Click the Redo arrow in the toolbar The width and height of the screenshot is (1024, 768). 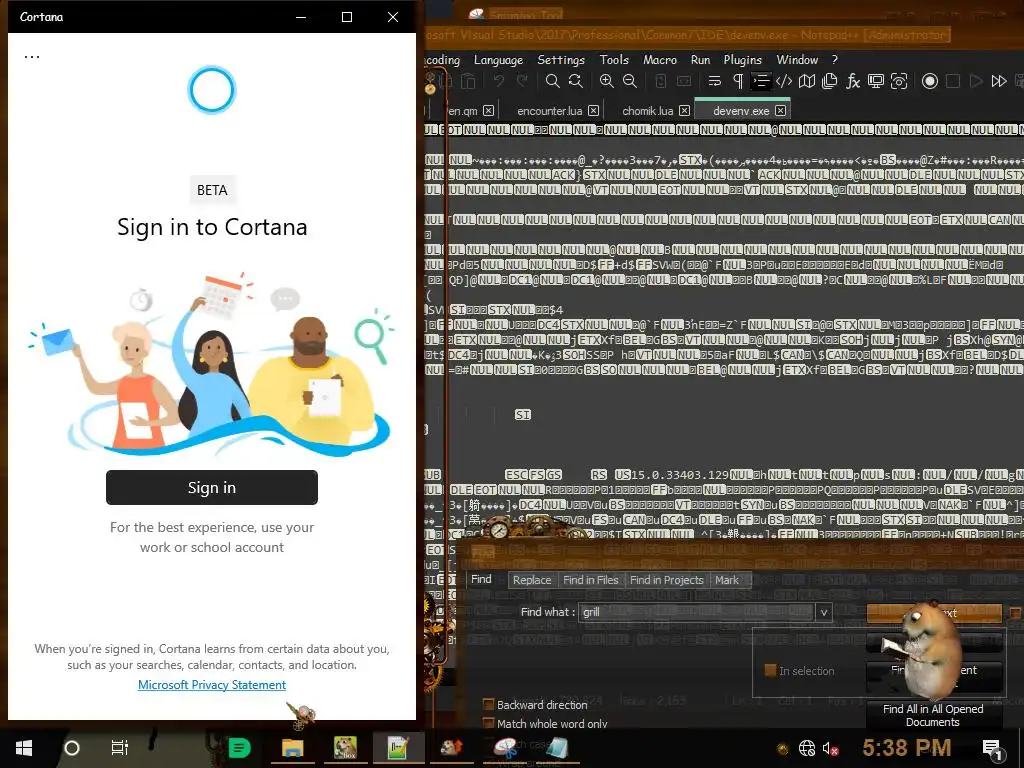pos(522,81)
